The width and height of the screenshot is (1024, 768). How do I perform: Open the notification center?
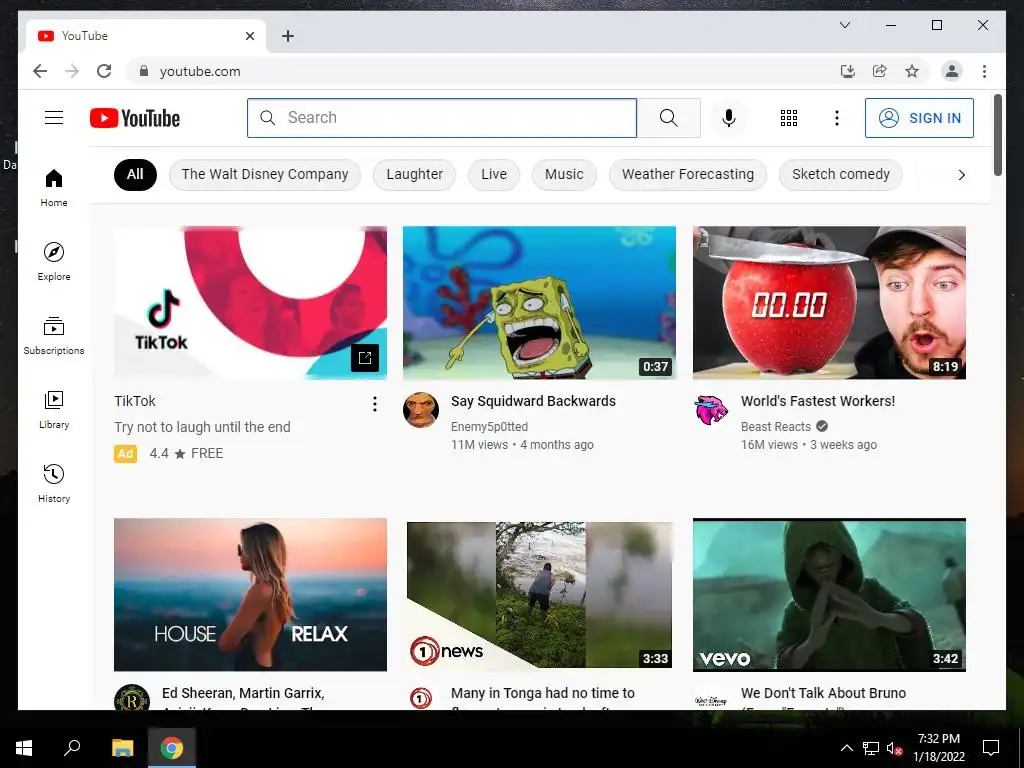point(991,748)
